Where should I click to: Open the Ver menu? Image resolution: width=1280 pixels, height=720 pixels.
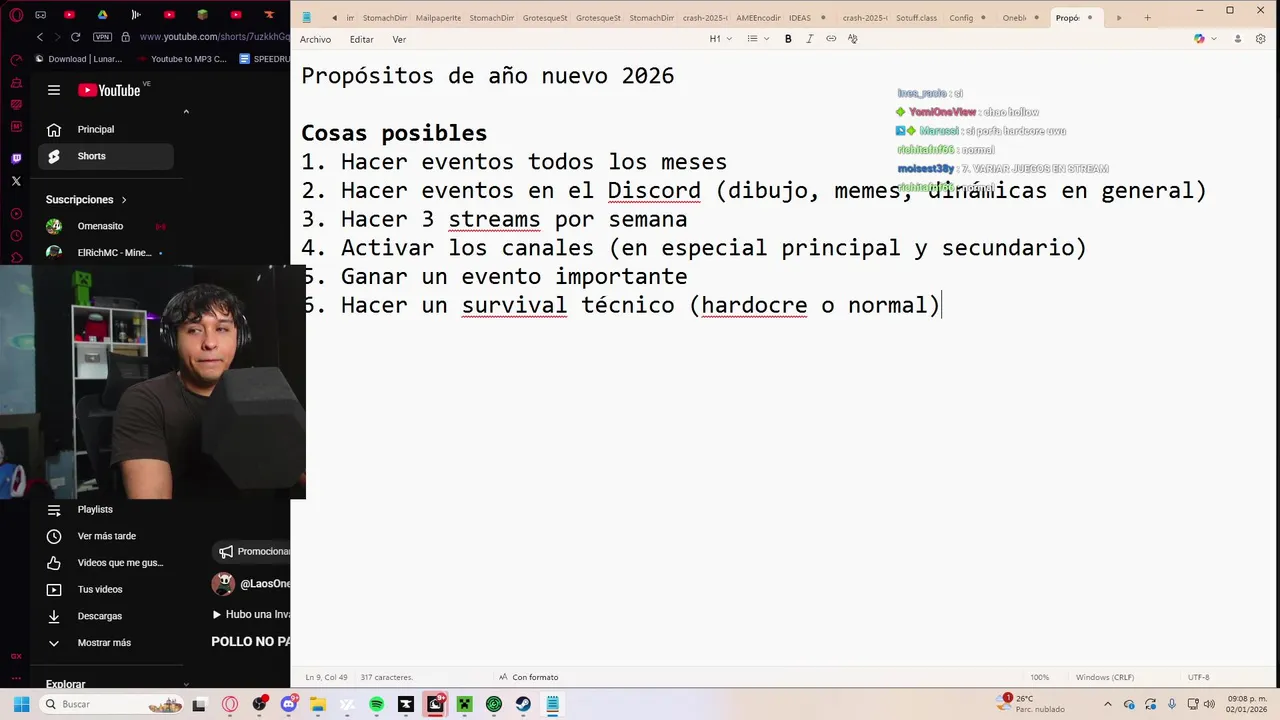[399, 39]
